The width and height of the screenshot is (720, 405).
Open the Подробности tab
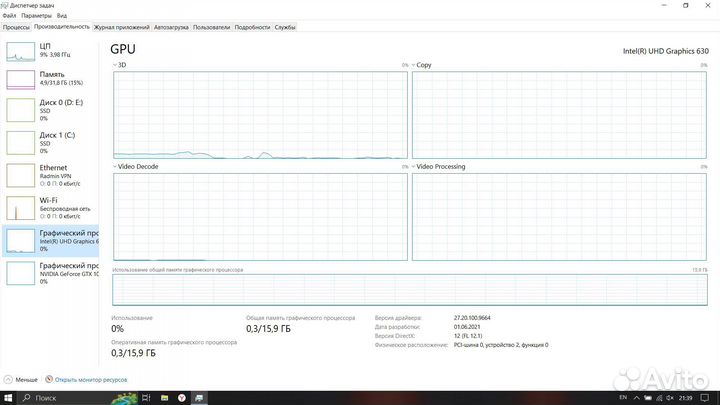(252, 27)
